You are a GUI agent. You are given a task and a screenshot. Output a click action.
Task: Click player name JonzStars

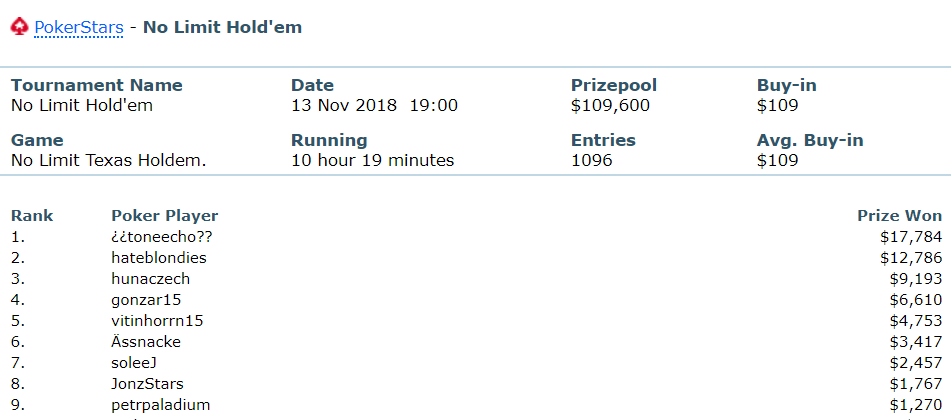pos(147,384)
